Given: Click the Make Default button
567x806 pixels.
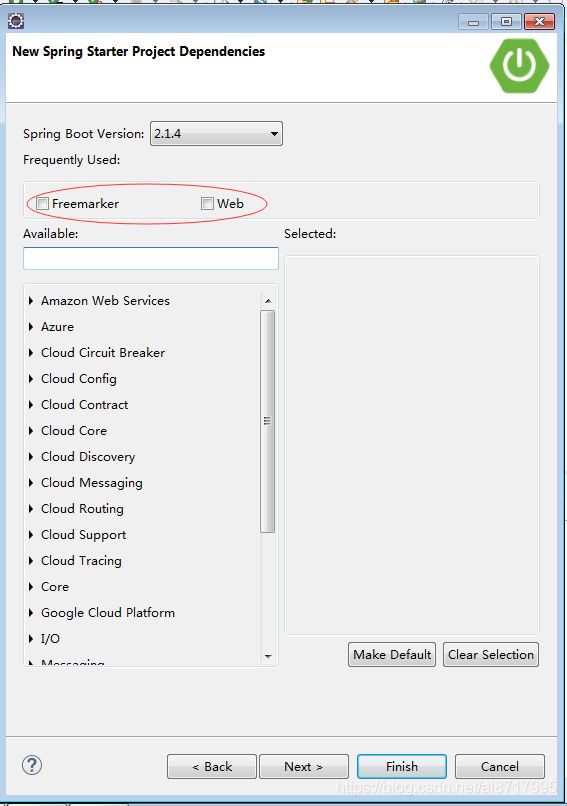Looking at the screenshot, I should pyautogui.click(x=392, y=654).
